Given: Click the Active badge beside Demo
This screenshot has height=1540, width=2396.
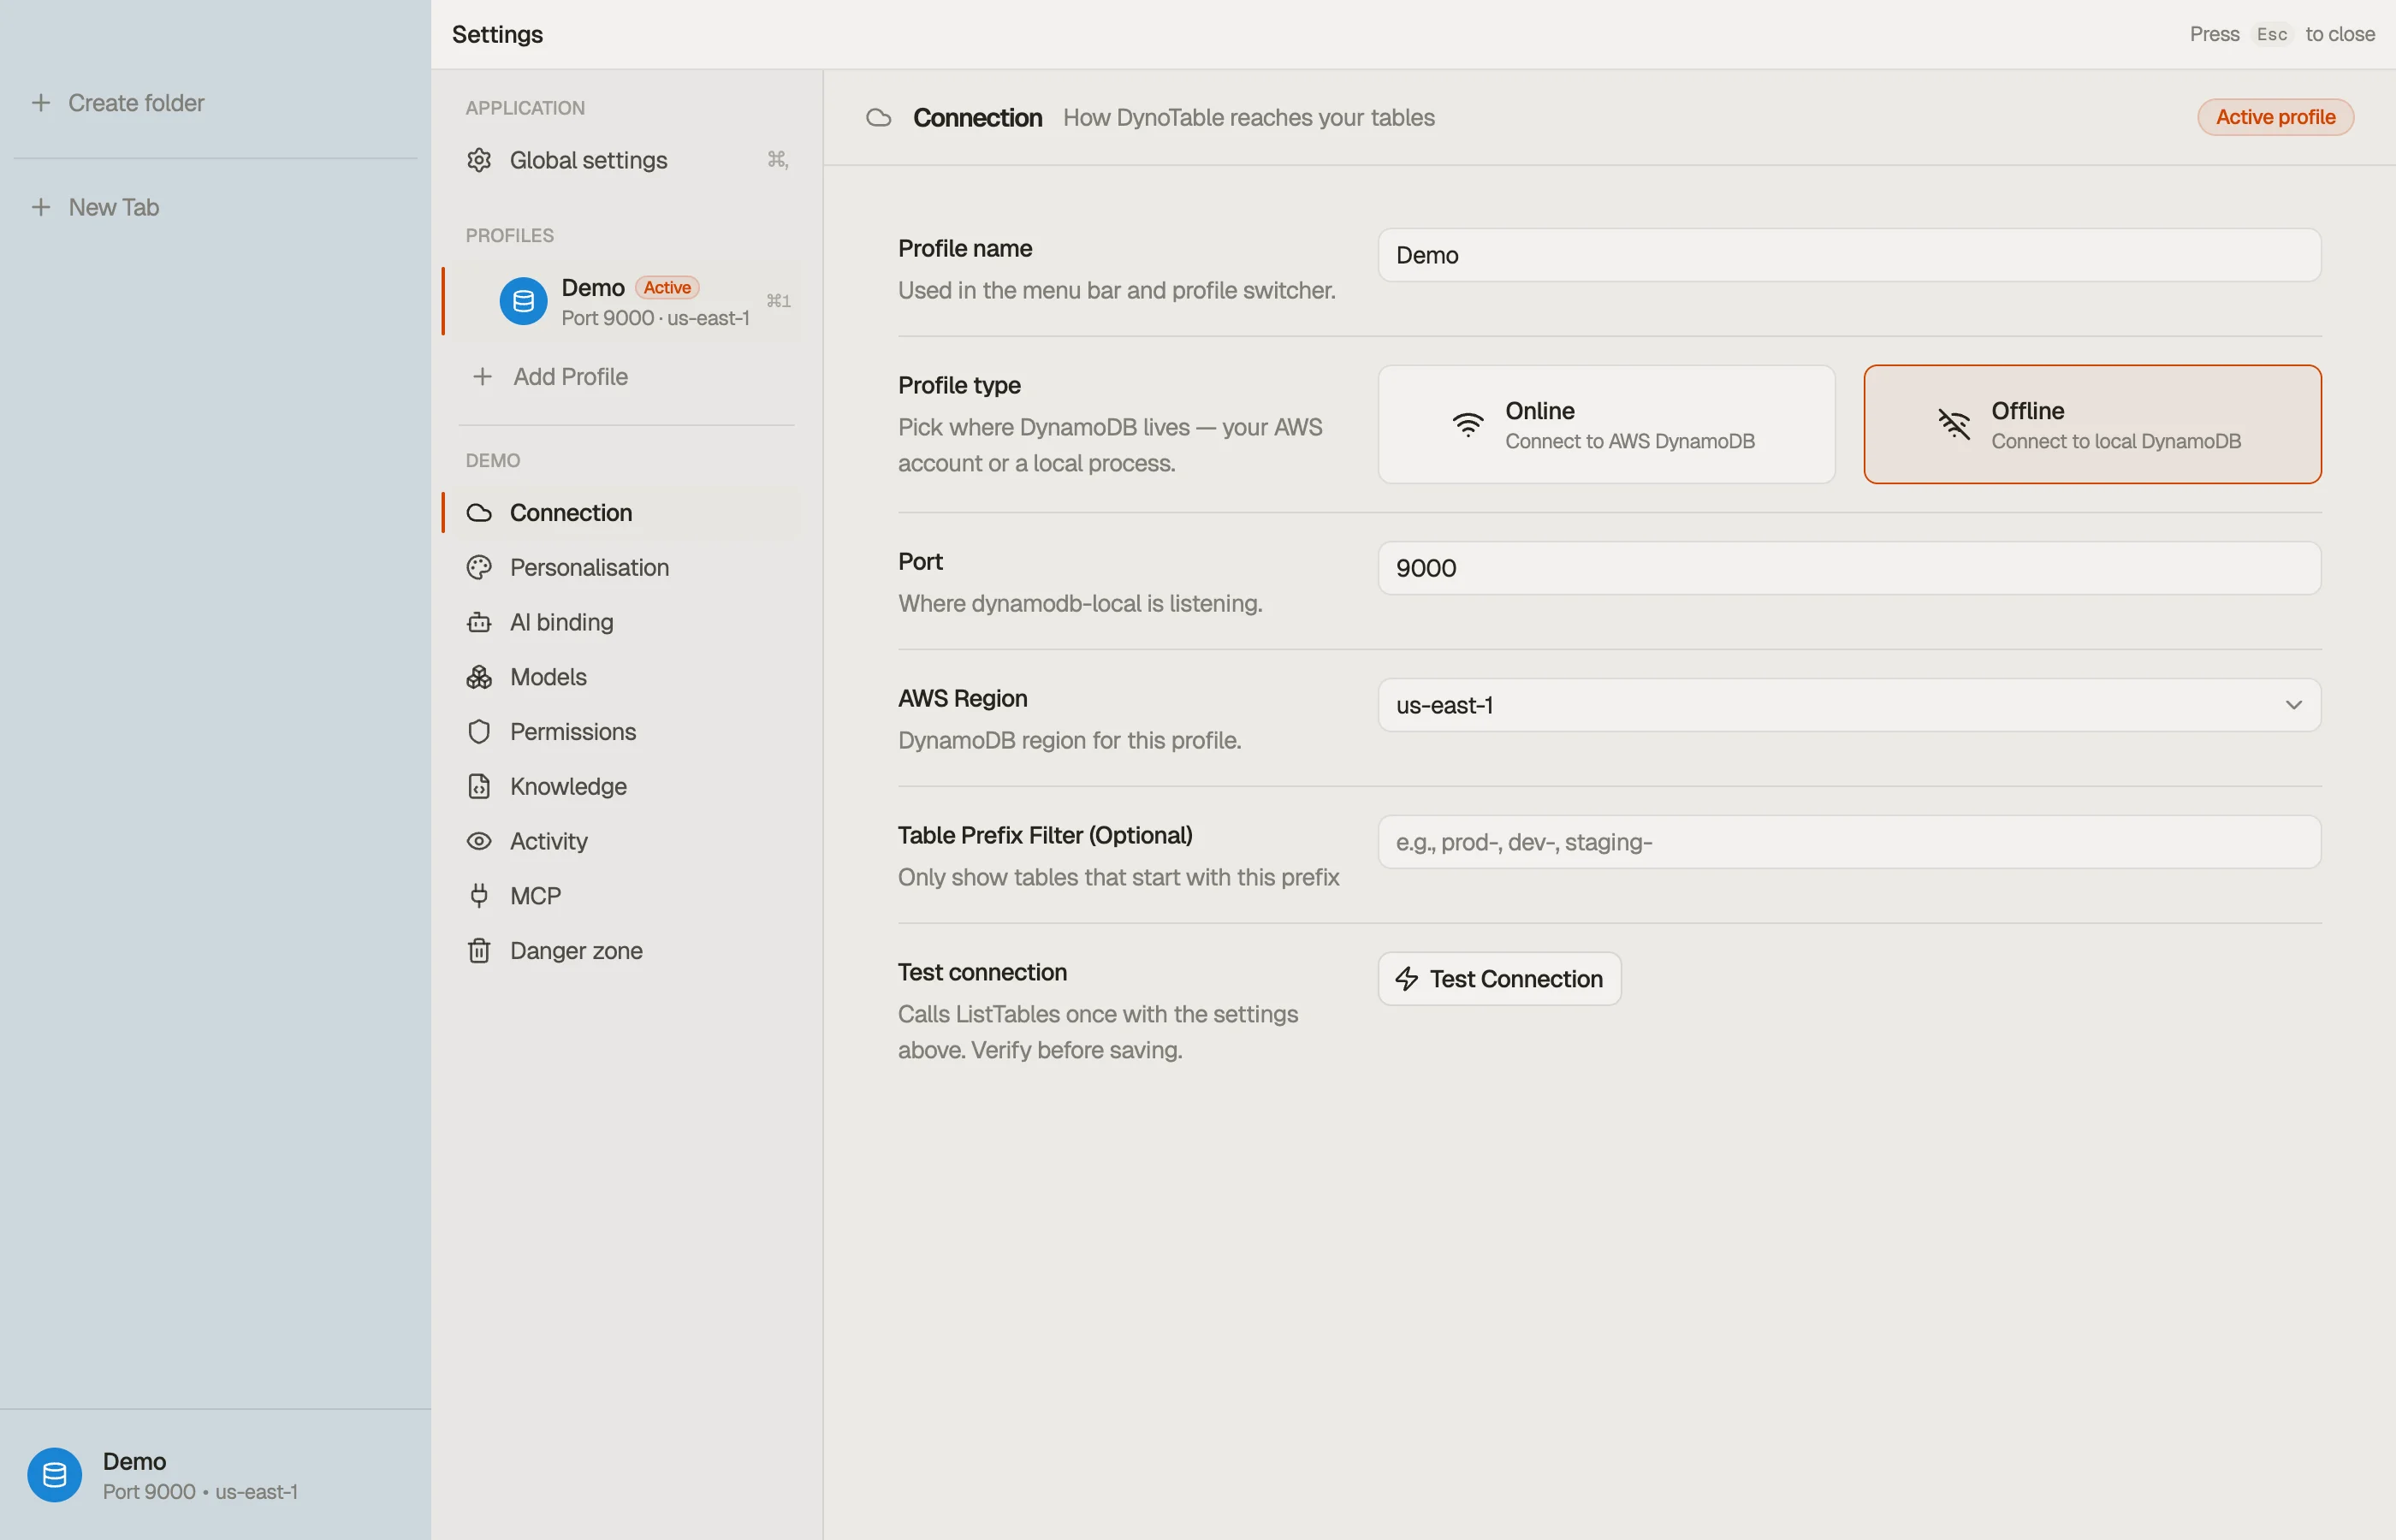Looking at the screenshot, I should tap(667, 288).
